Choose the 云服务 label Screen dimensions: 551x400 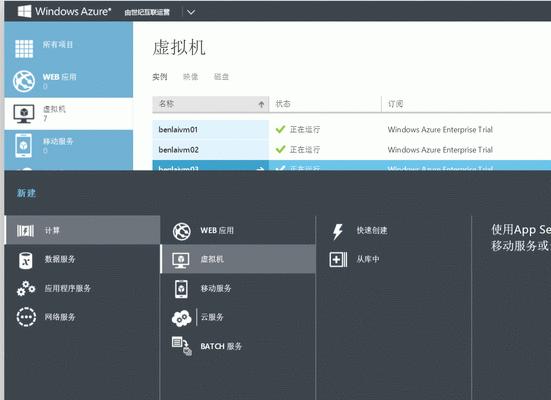(x=212, y=317)
